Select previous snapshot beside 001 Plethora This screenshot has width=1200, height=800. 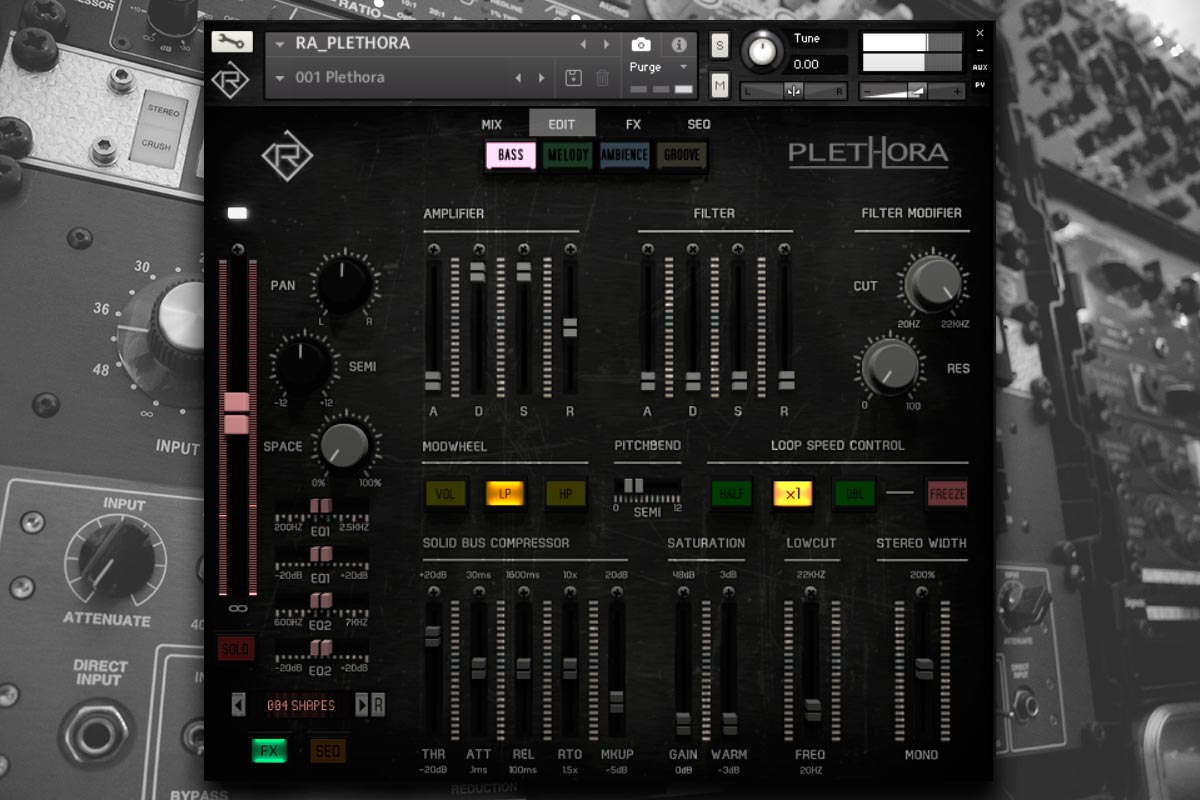click(x=518, y=78)
